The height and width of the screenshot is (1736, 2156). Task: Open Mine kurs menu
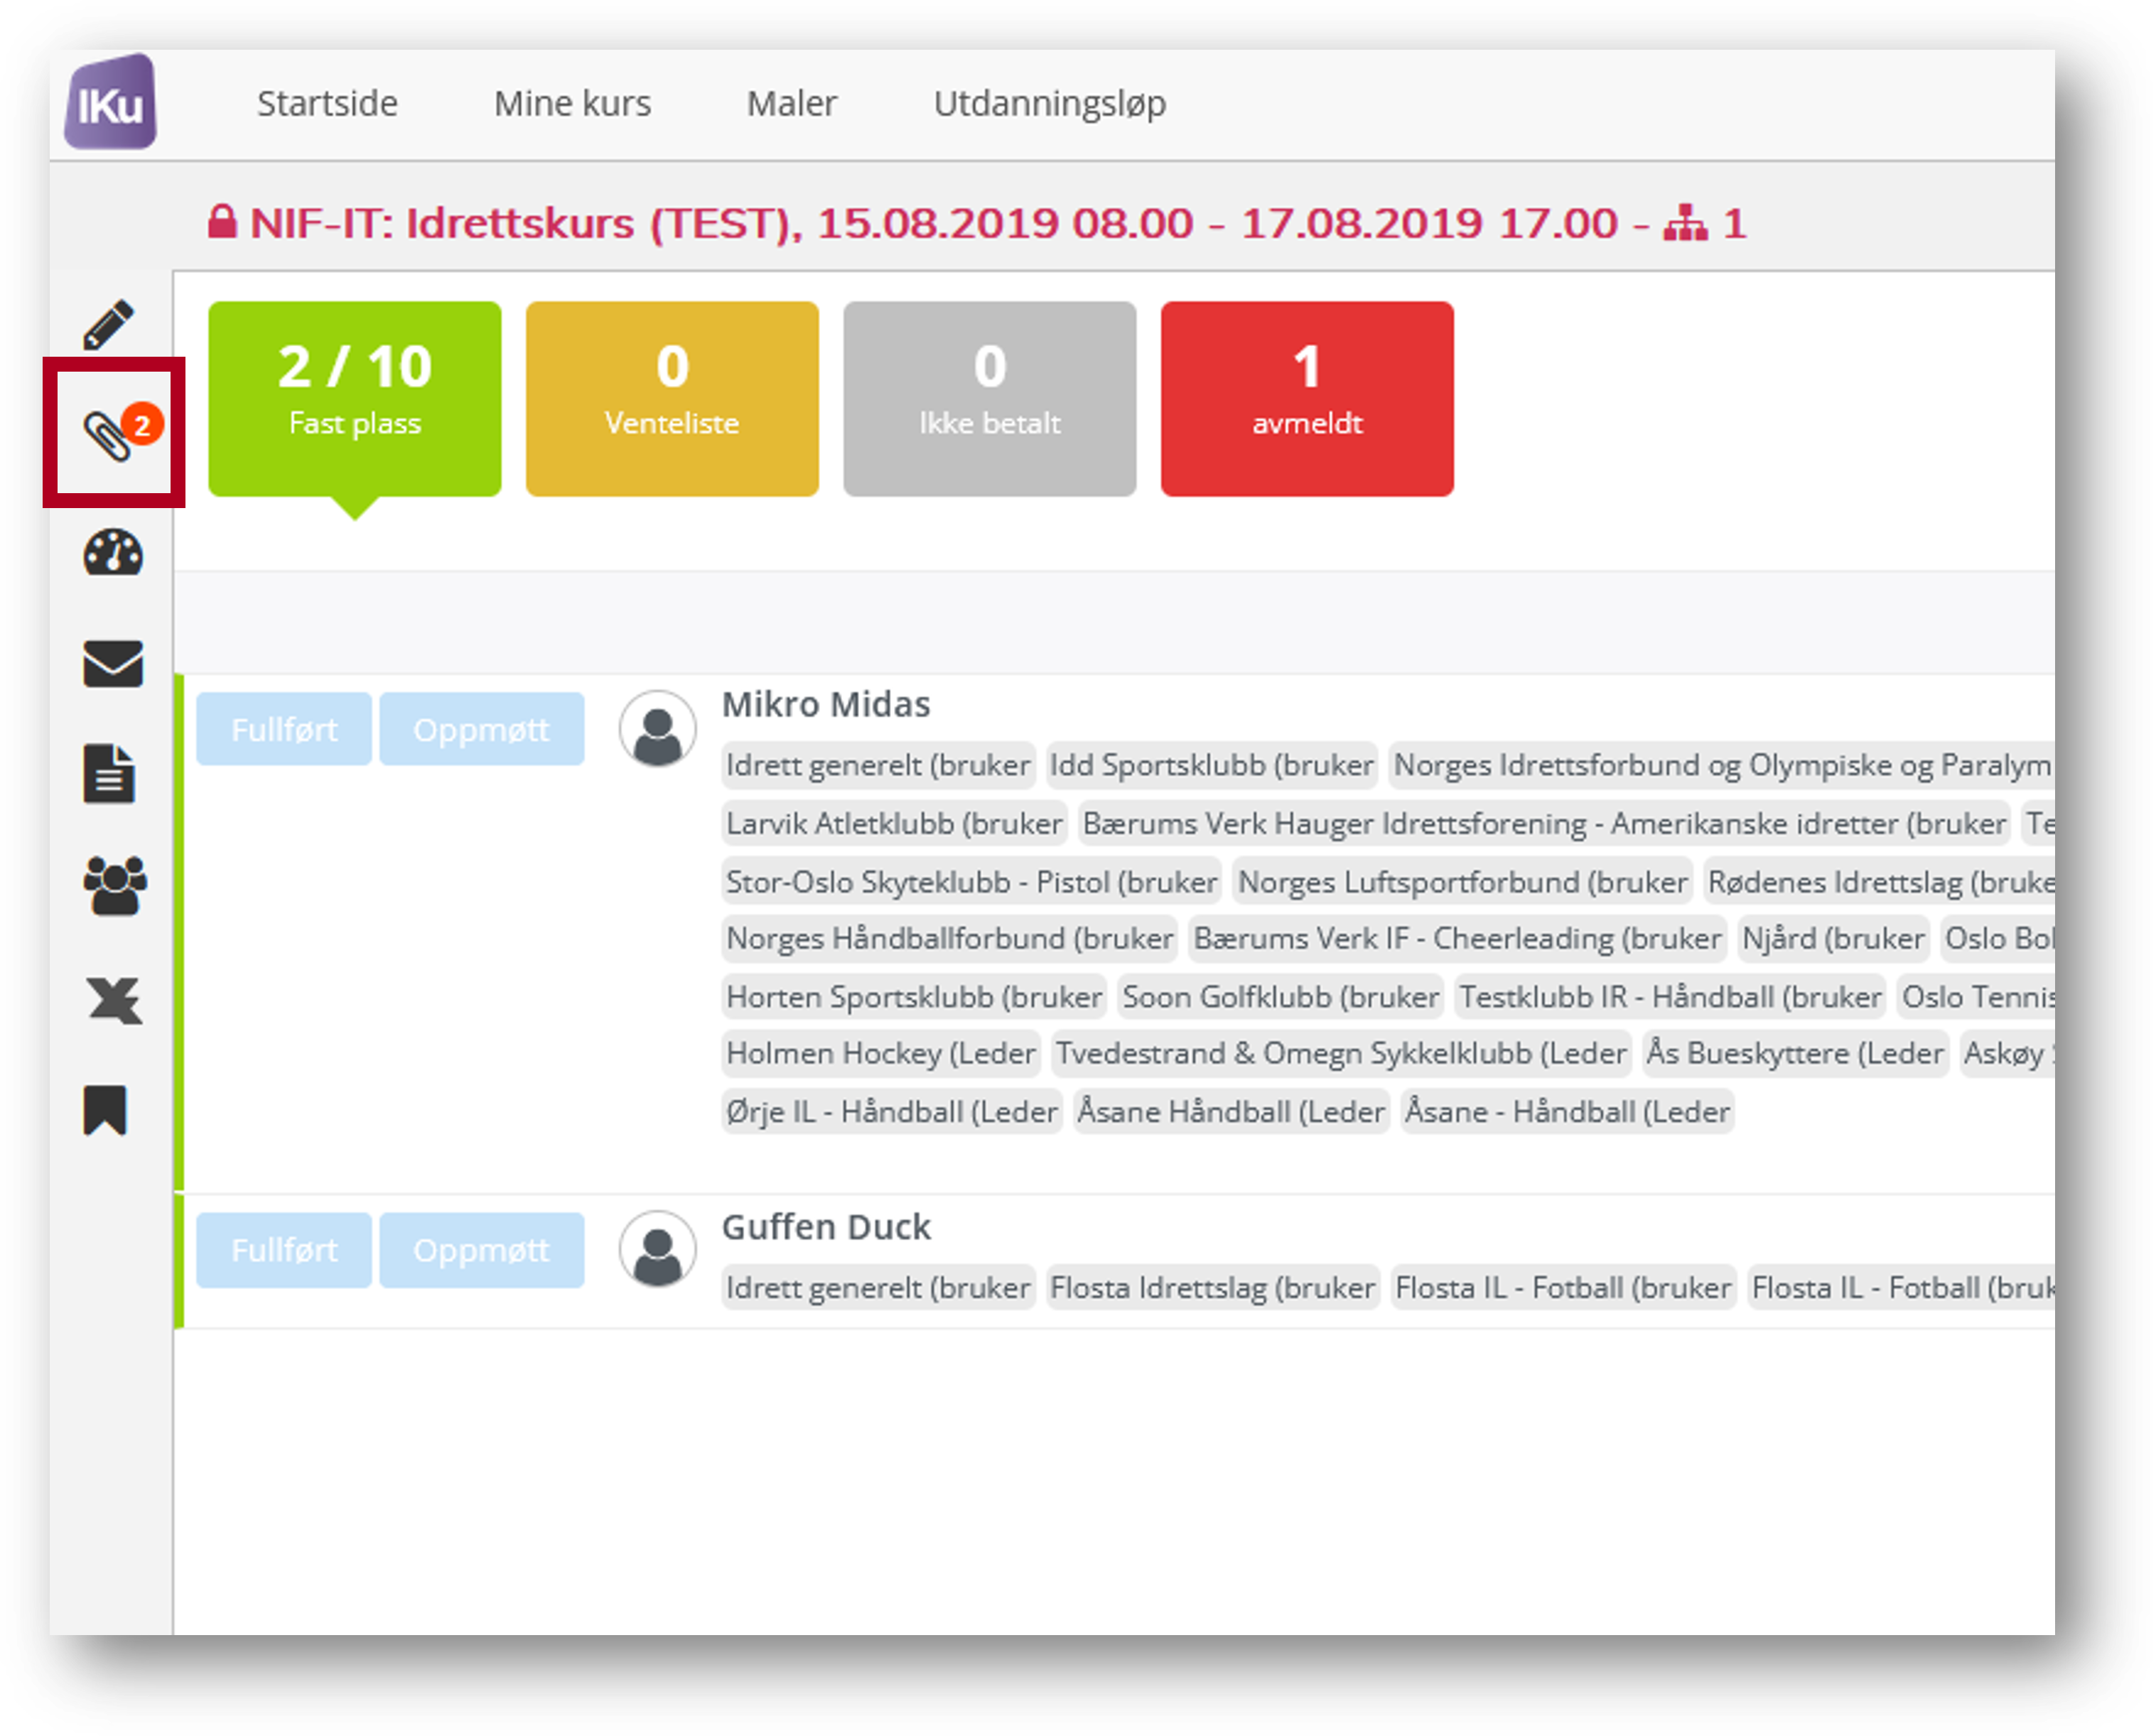(572, 103)
